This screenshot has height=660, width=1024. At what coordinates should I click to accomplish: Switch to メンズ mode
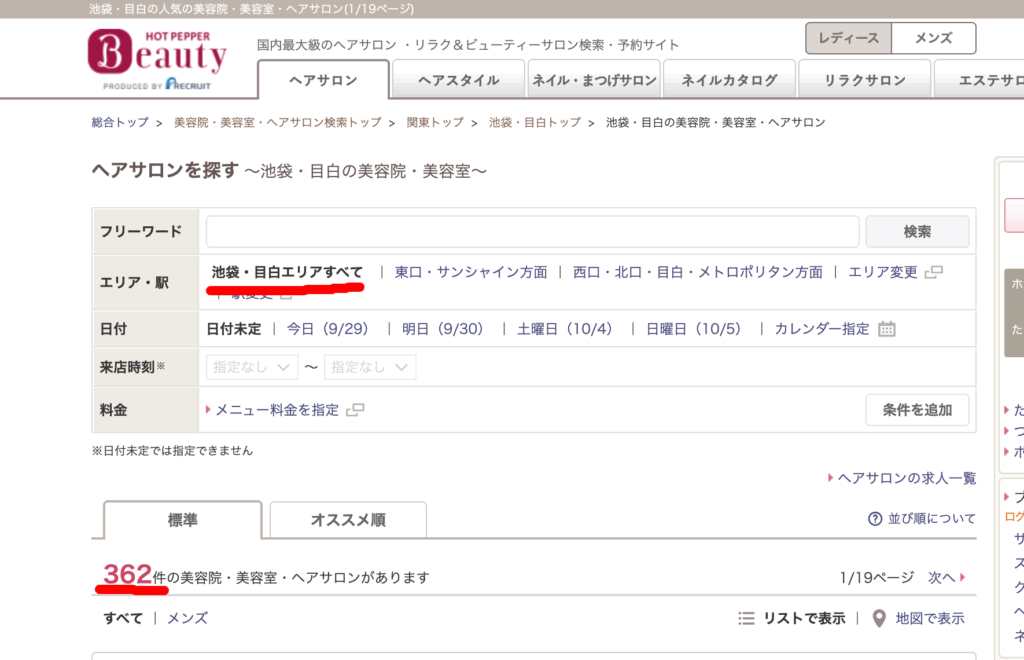pyautogui.click(x=932, y=38)
